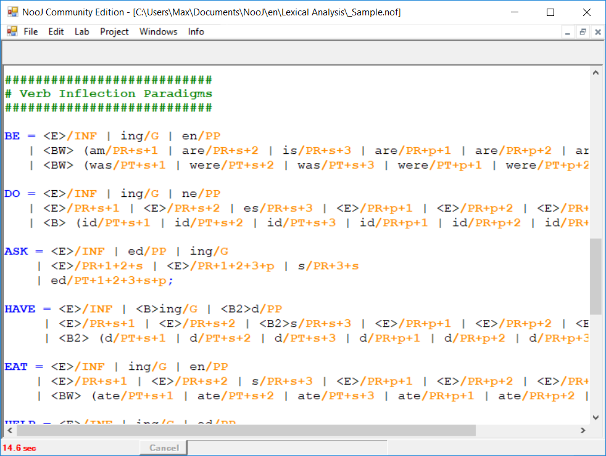Open the Lab menu
Image resolution: width=606 pixels, height=456 pixels.
tap(81, 32)
